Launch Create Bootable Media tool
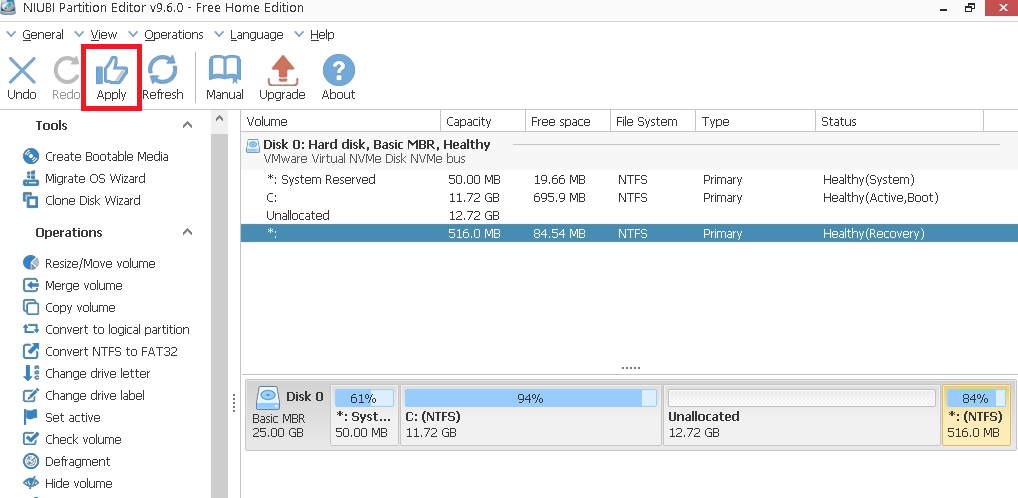 [x=106, y=157]
